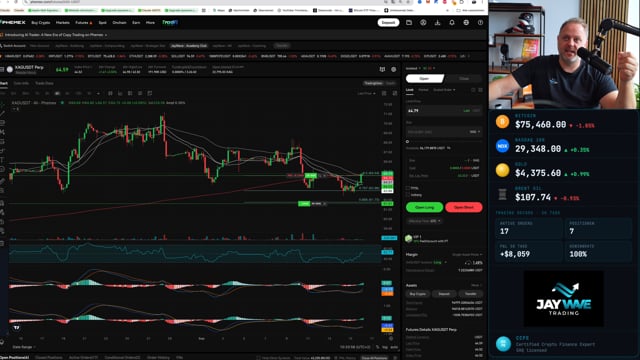Open Effective Time GTC dropdown
This screenshot has height=360, width=640.
click(x=424, y=221)
